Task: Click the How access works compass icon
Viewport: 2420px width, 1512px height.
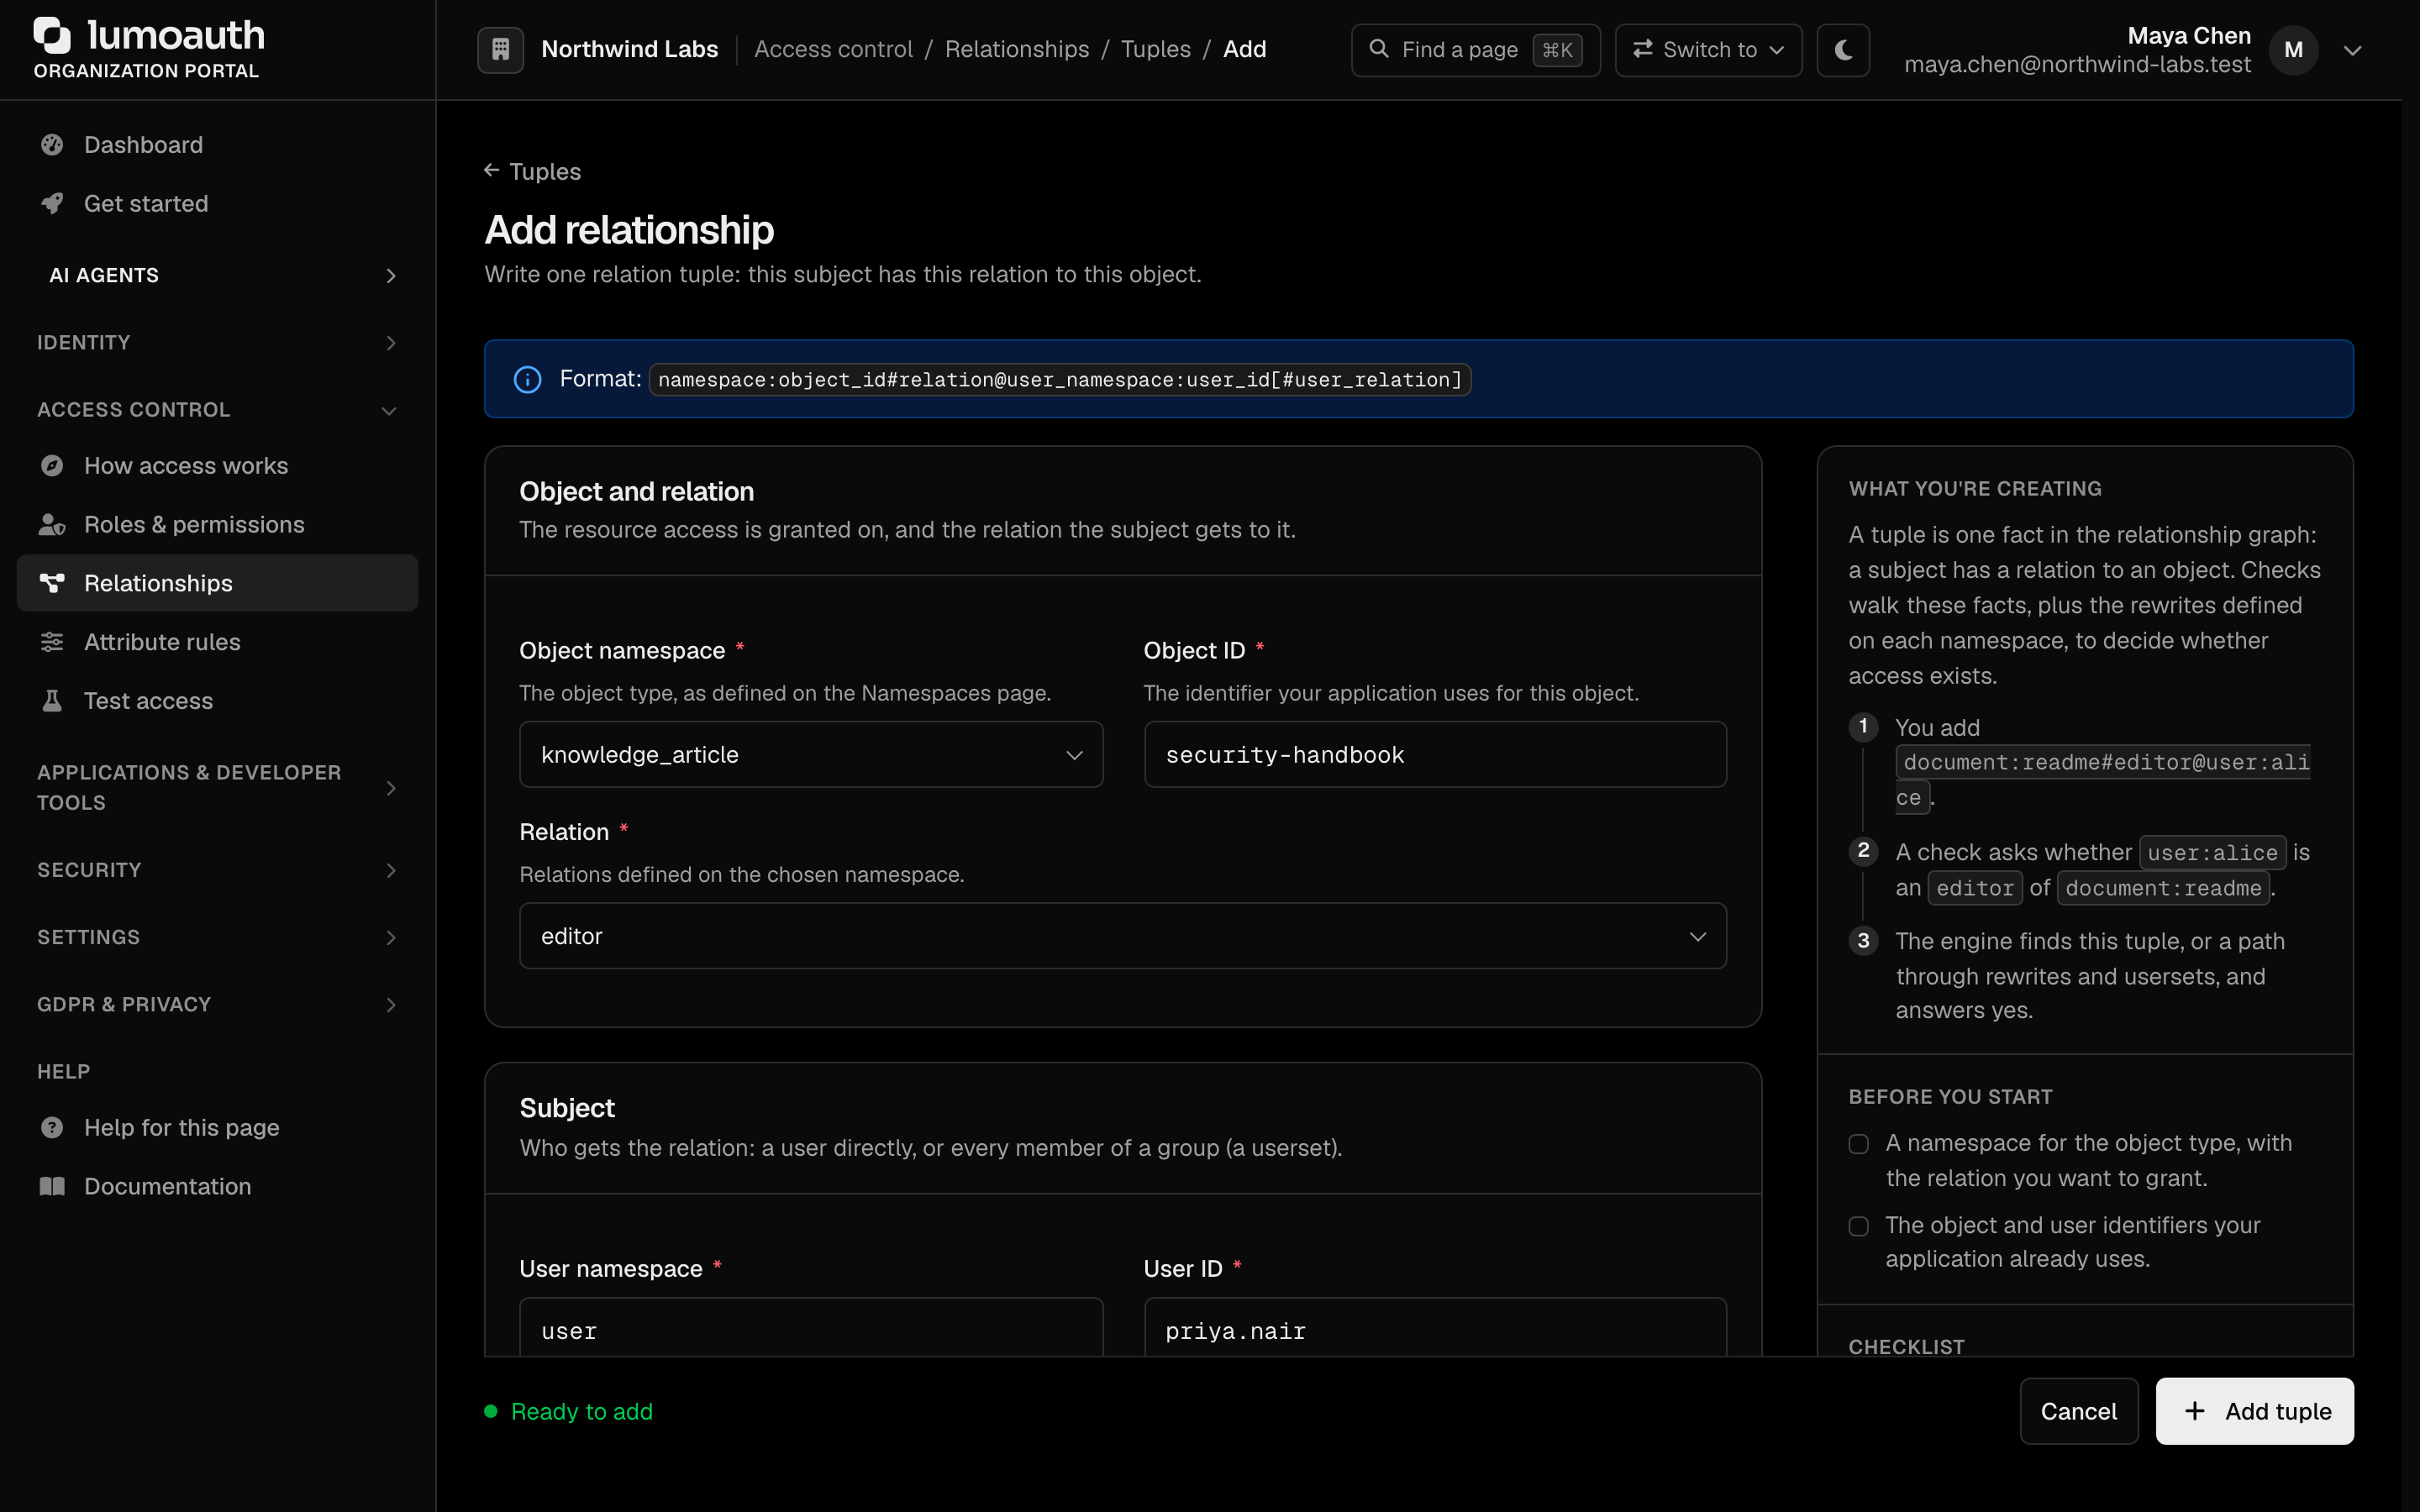Action: click(52, 466)
